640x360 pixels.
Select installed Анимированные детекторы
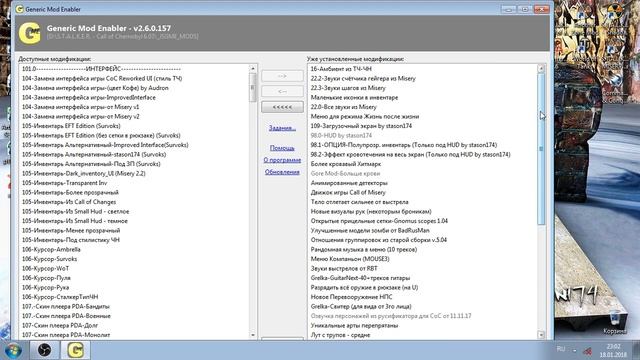[x=349, y=183]
